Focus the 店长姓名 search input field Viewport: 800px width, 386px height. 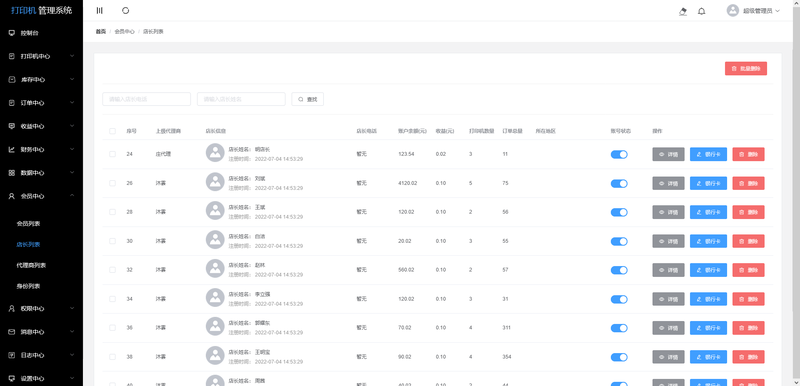[241, 99]
